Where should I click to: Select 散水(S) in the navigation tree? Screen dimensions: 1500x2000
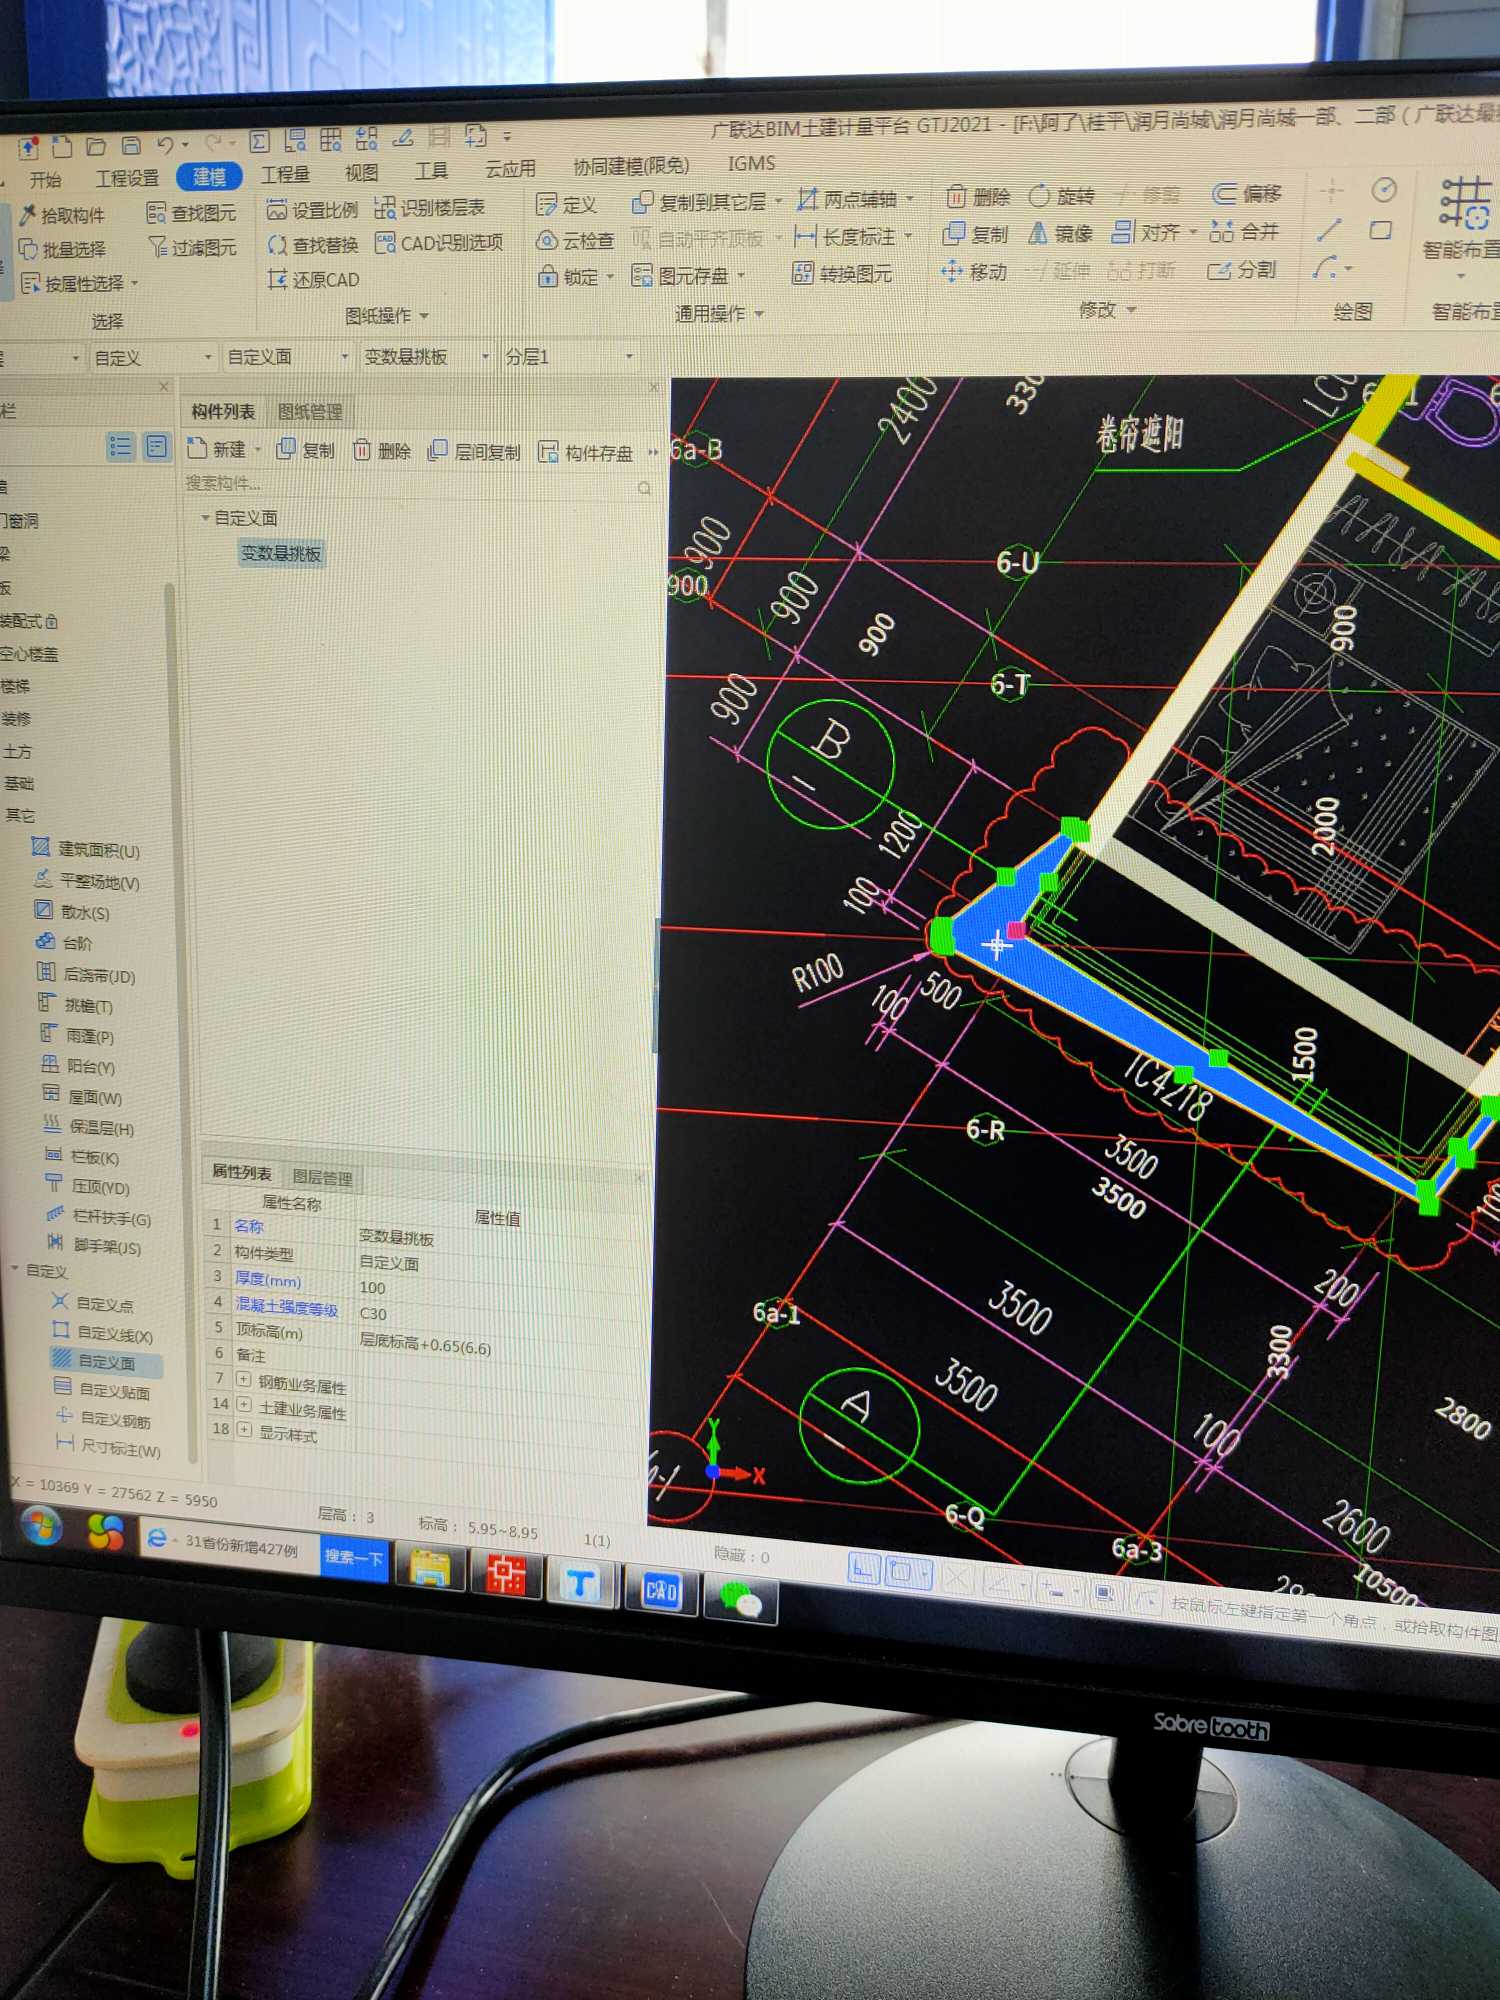(73, 912)
